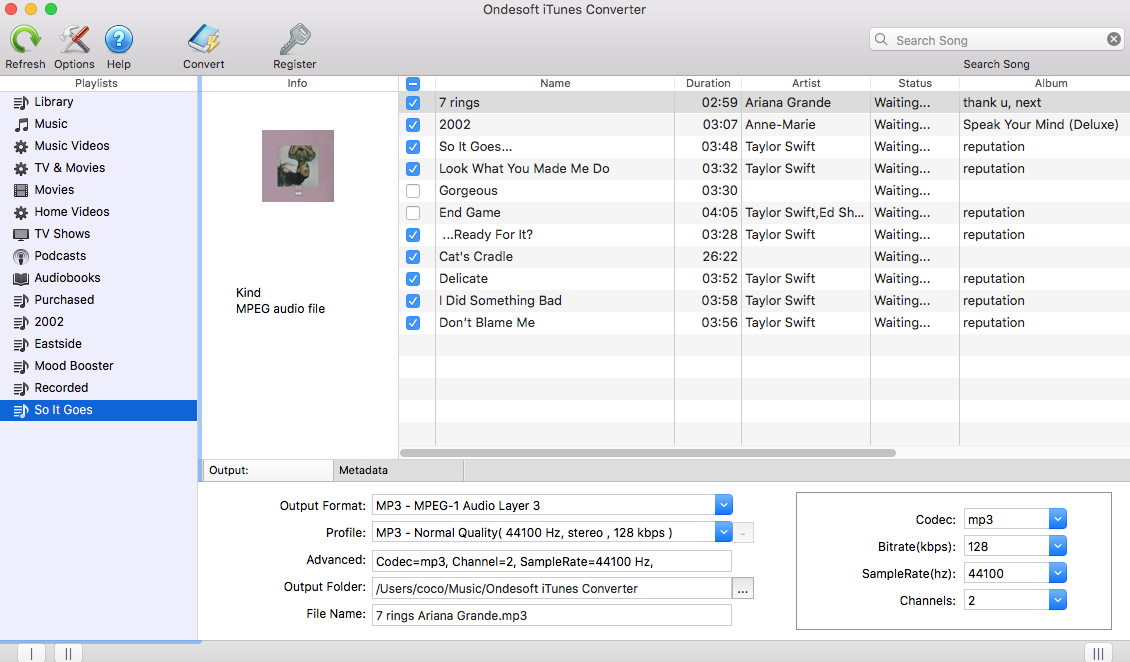This screenshot has width=1130, height=662.
Task: Check the Gorgeous song checkbox
Action: point(413,190)
